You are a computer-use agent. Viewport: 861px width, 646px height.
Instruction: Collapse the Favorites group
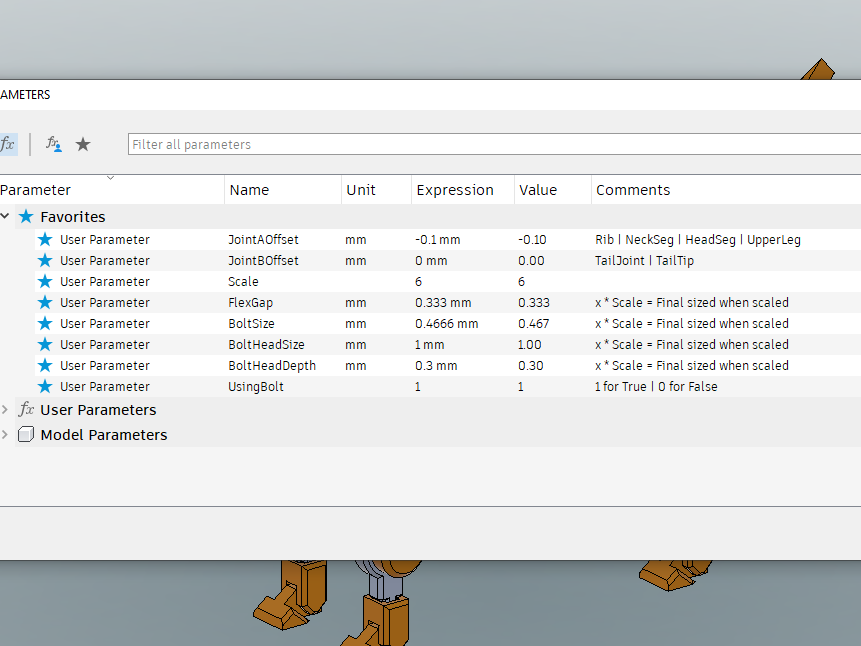pos(5,216)
